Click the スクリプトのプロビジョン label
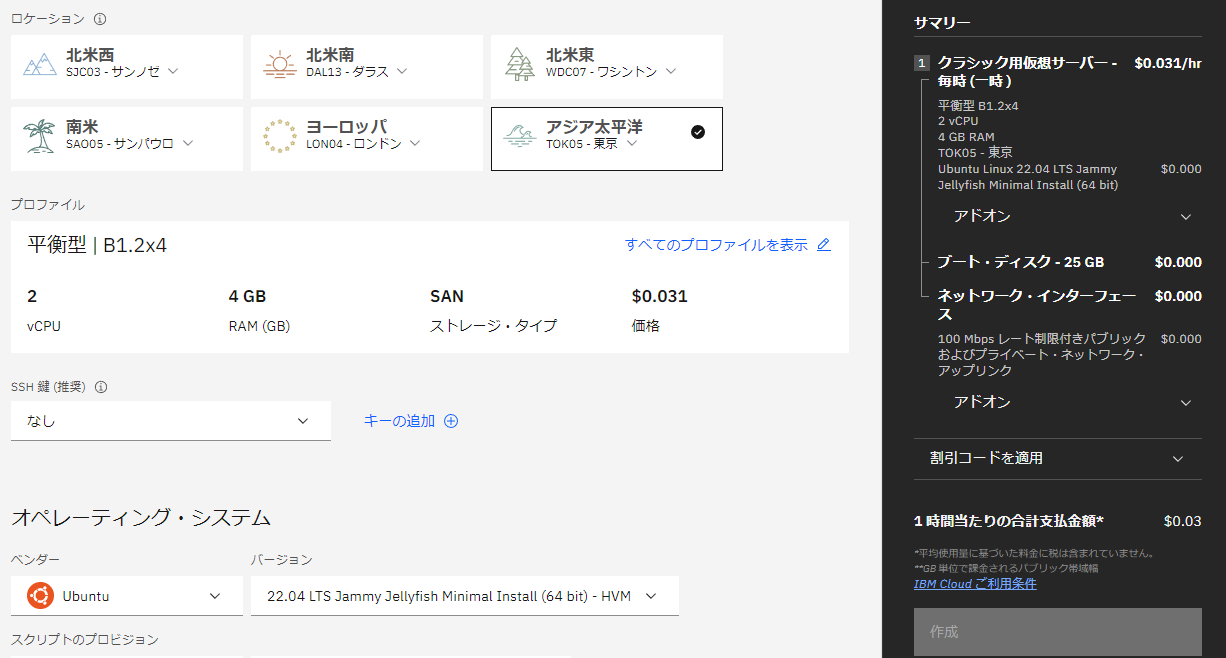 (85, 640)
